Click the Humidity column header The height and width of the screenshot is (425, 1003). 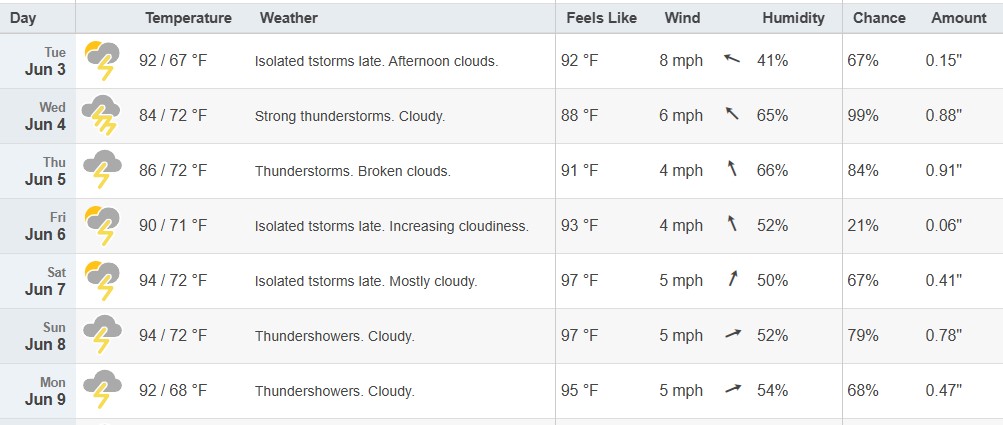(x=793, y=18)
